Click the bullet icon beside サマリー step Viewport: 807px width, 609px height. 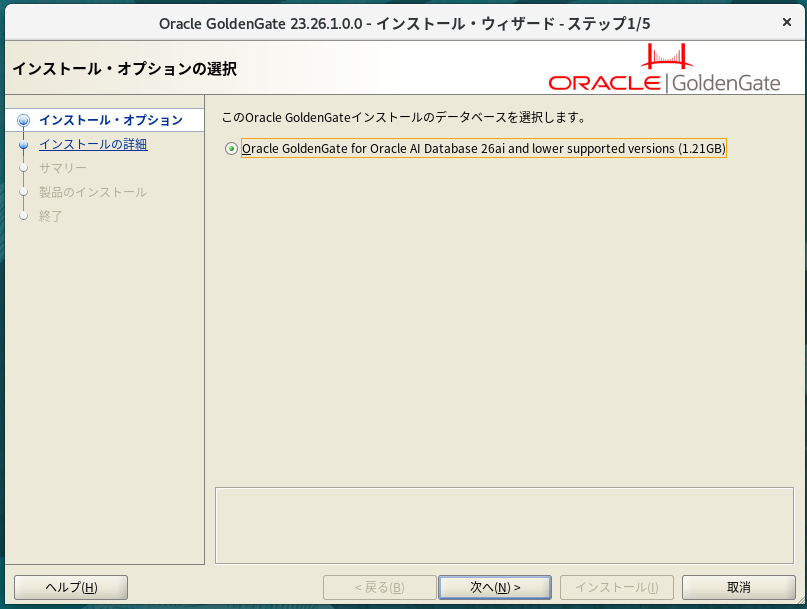24,169
